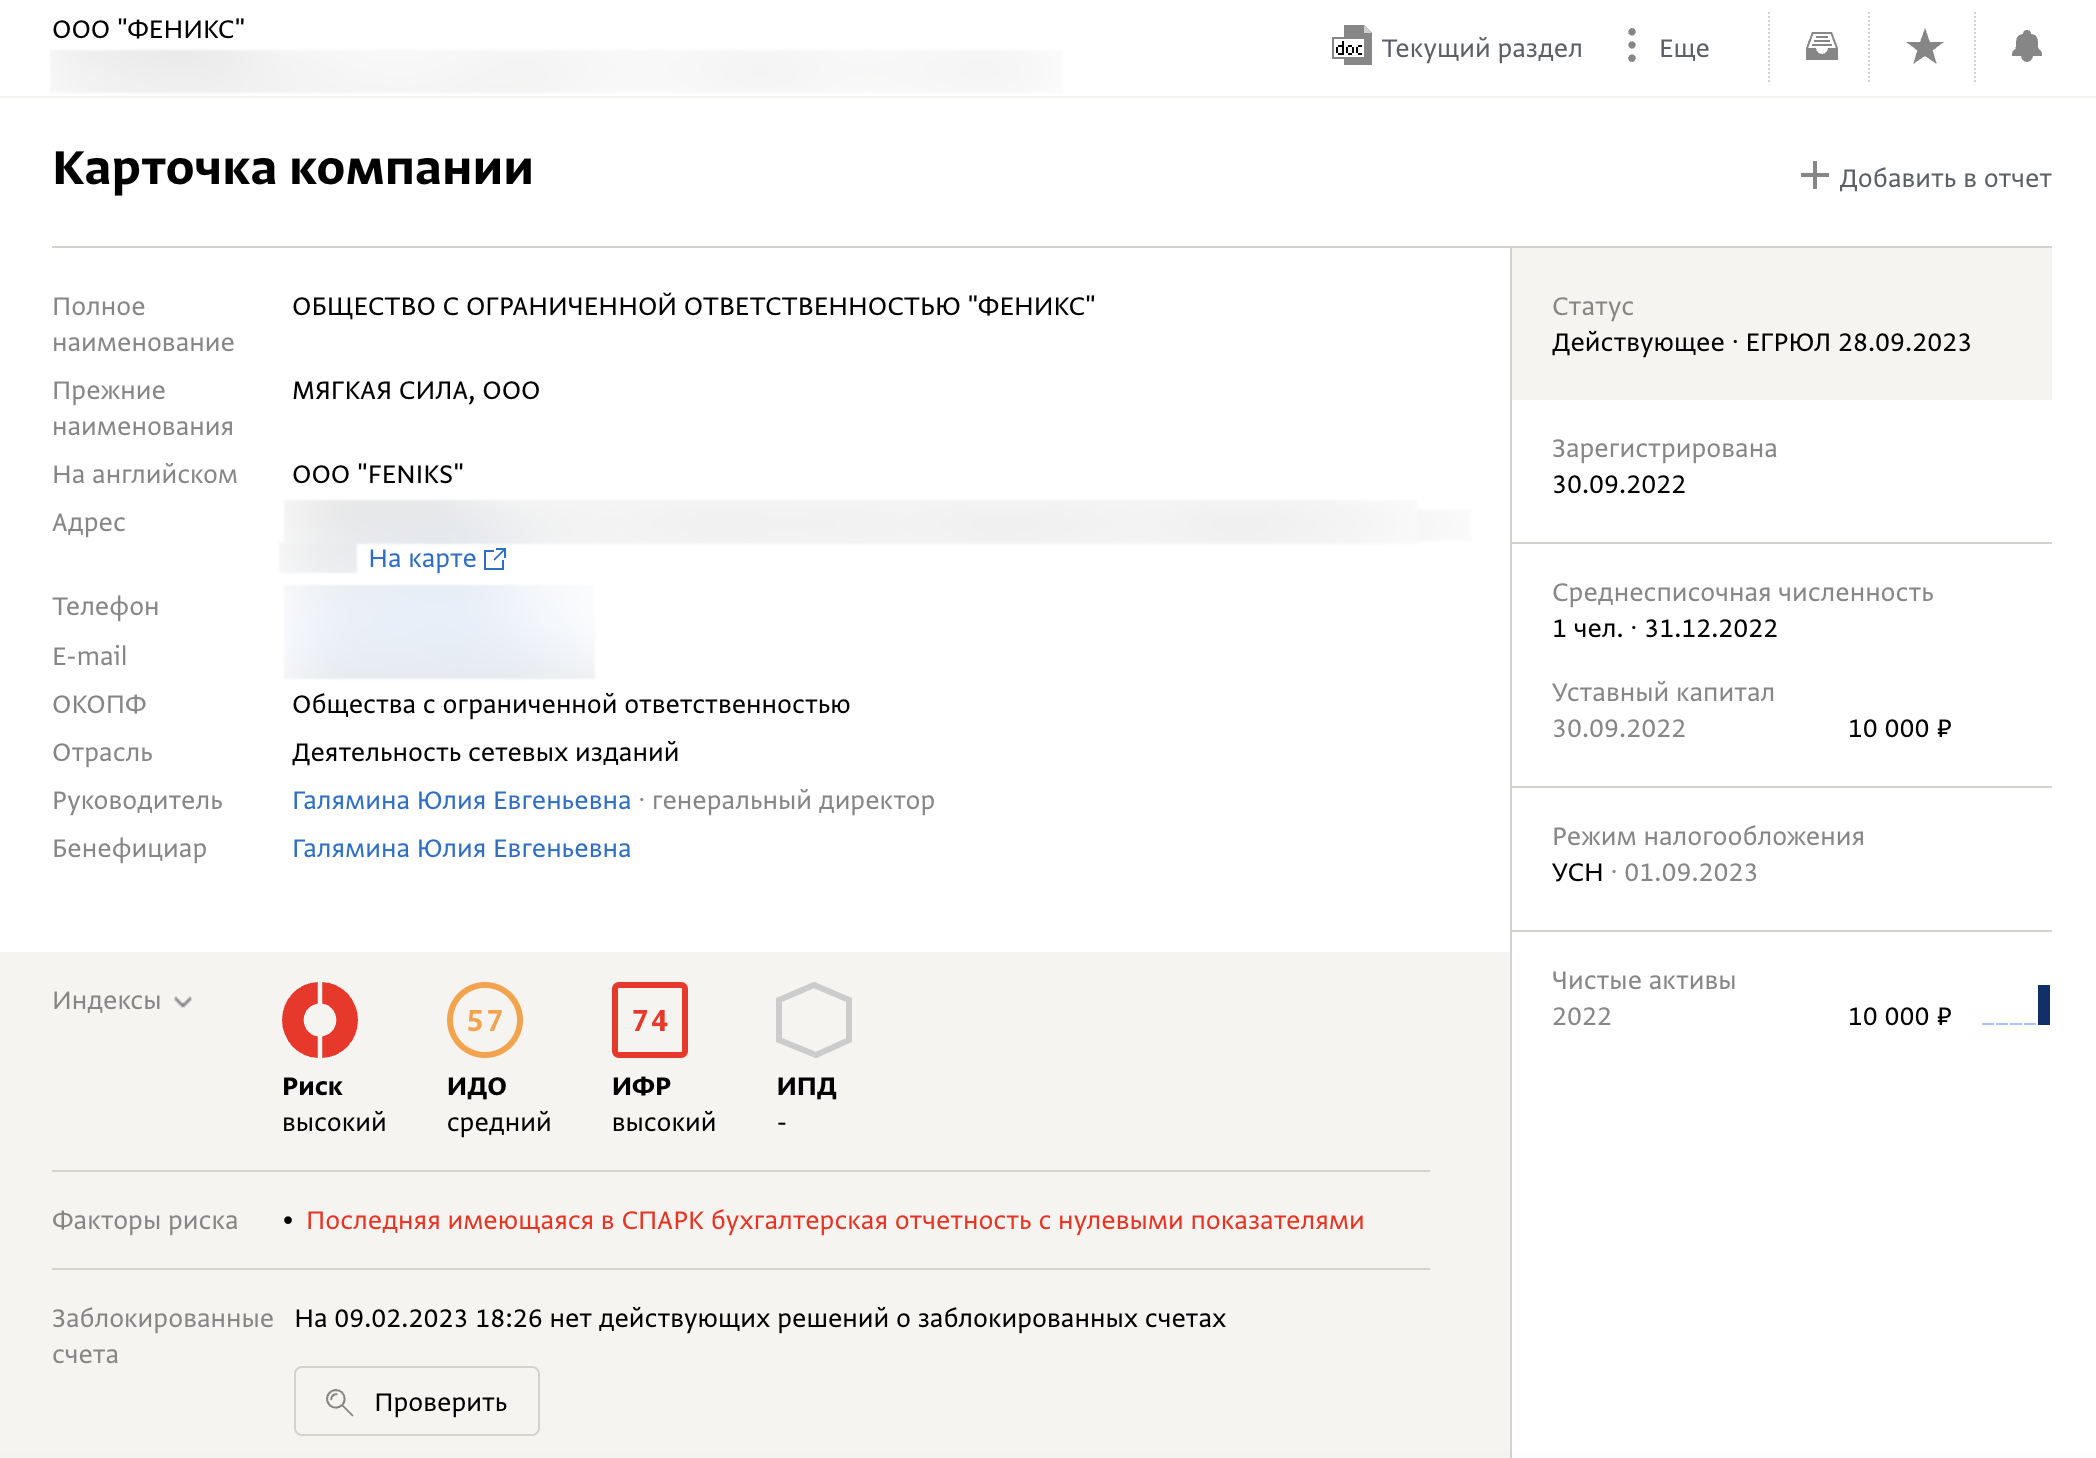Select the registration date 30.09.2022
Image resolution: width=2096 pixels, height=1458 pixels.
click(1618, 484)
